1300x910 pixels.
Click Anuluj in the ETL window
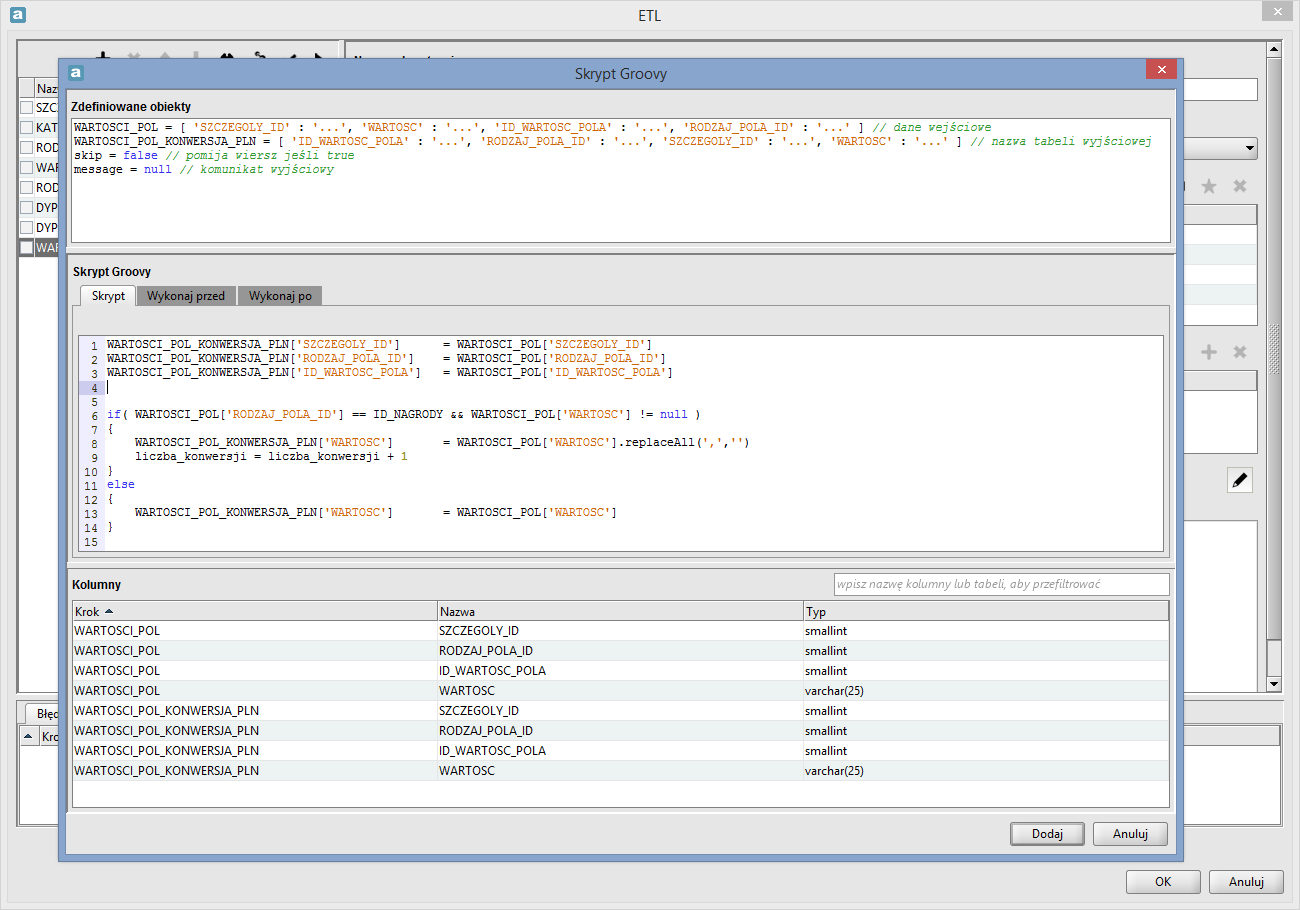[1246, 882]
